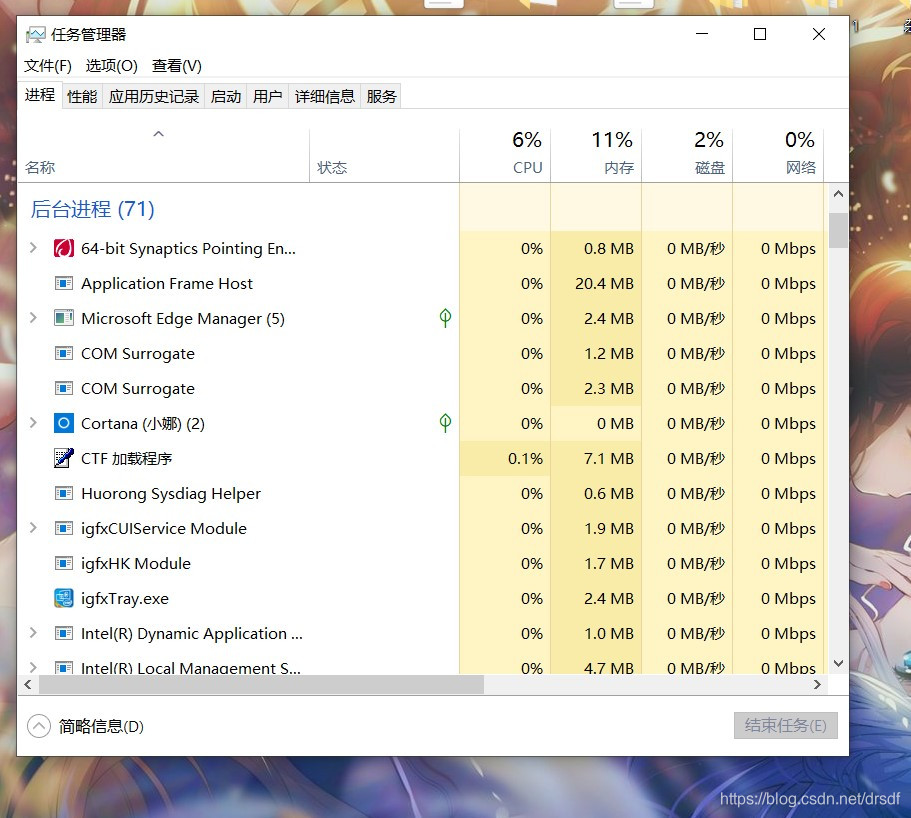The height and width of the screenshot is (818, 911).
Task: Sort by the 磁盘 column header
Action: [687, 155]
